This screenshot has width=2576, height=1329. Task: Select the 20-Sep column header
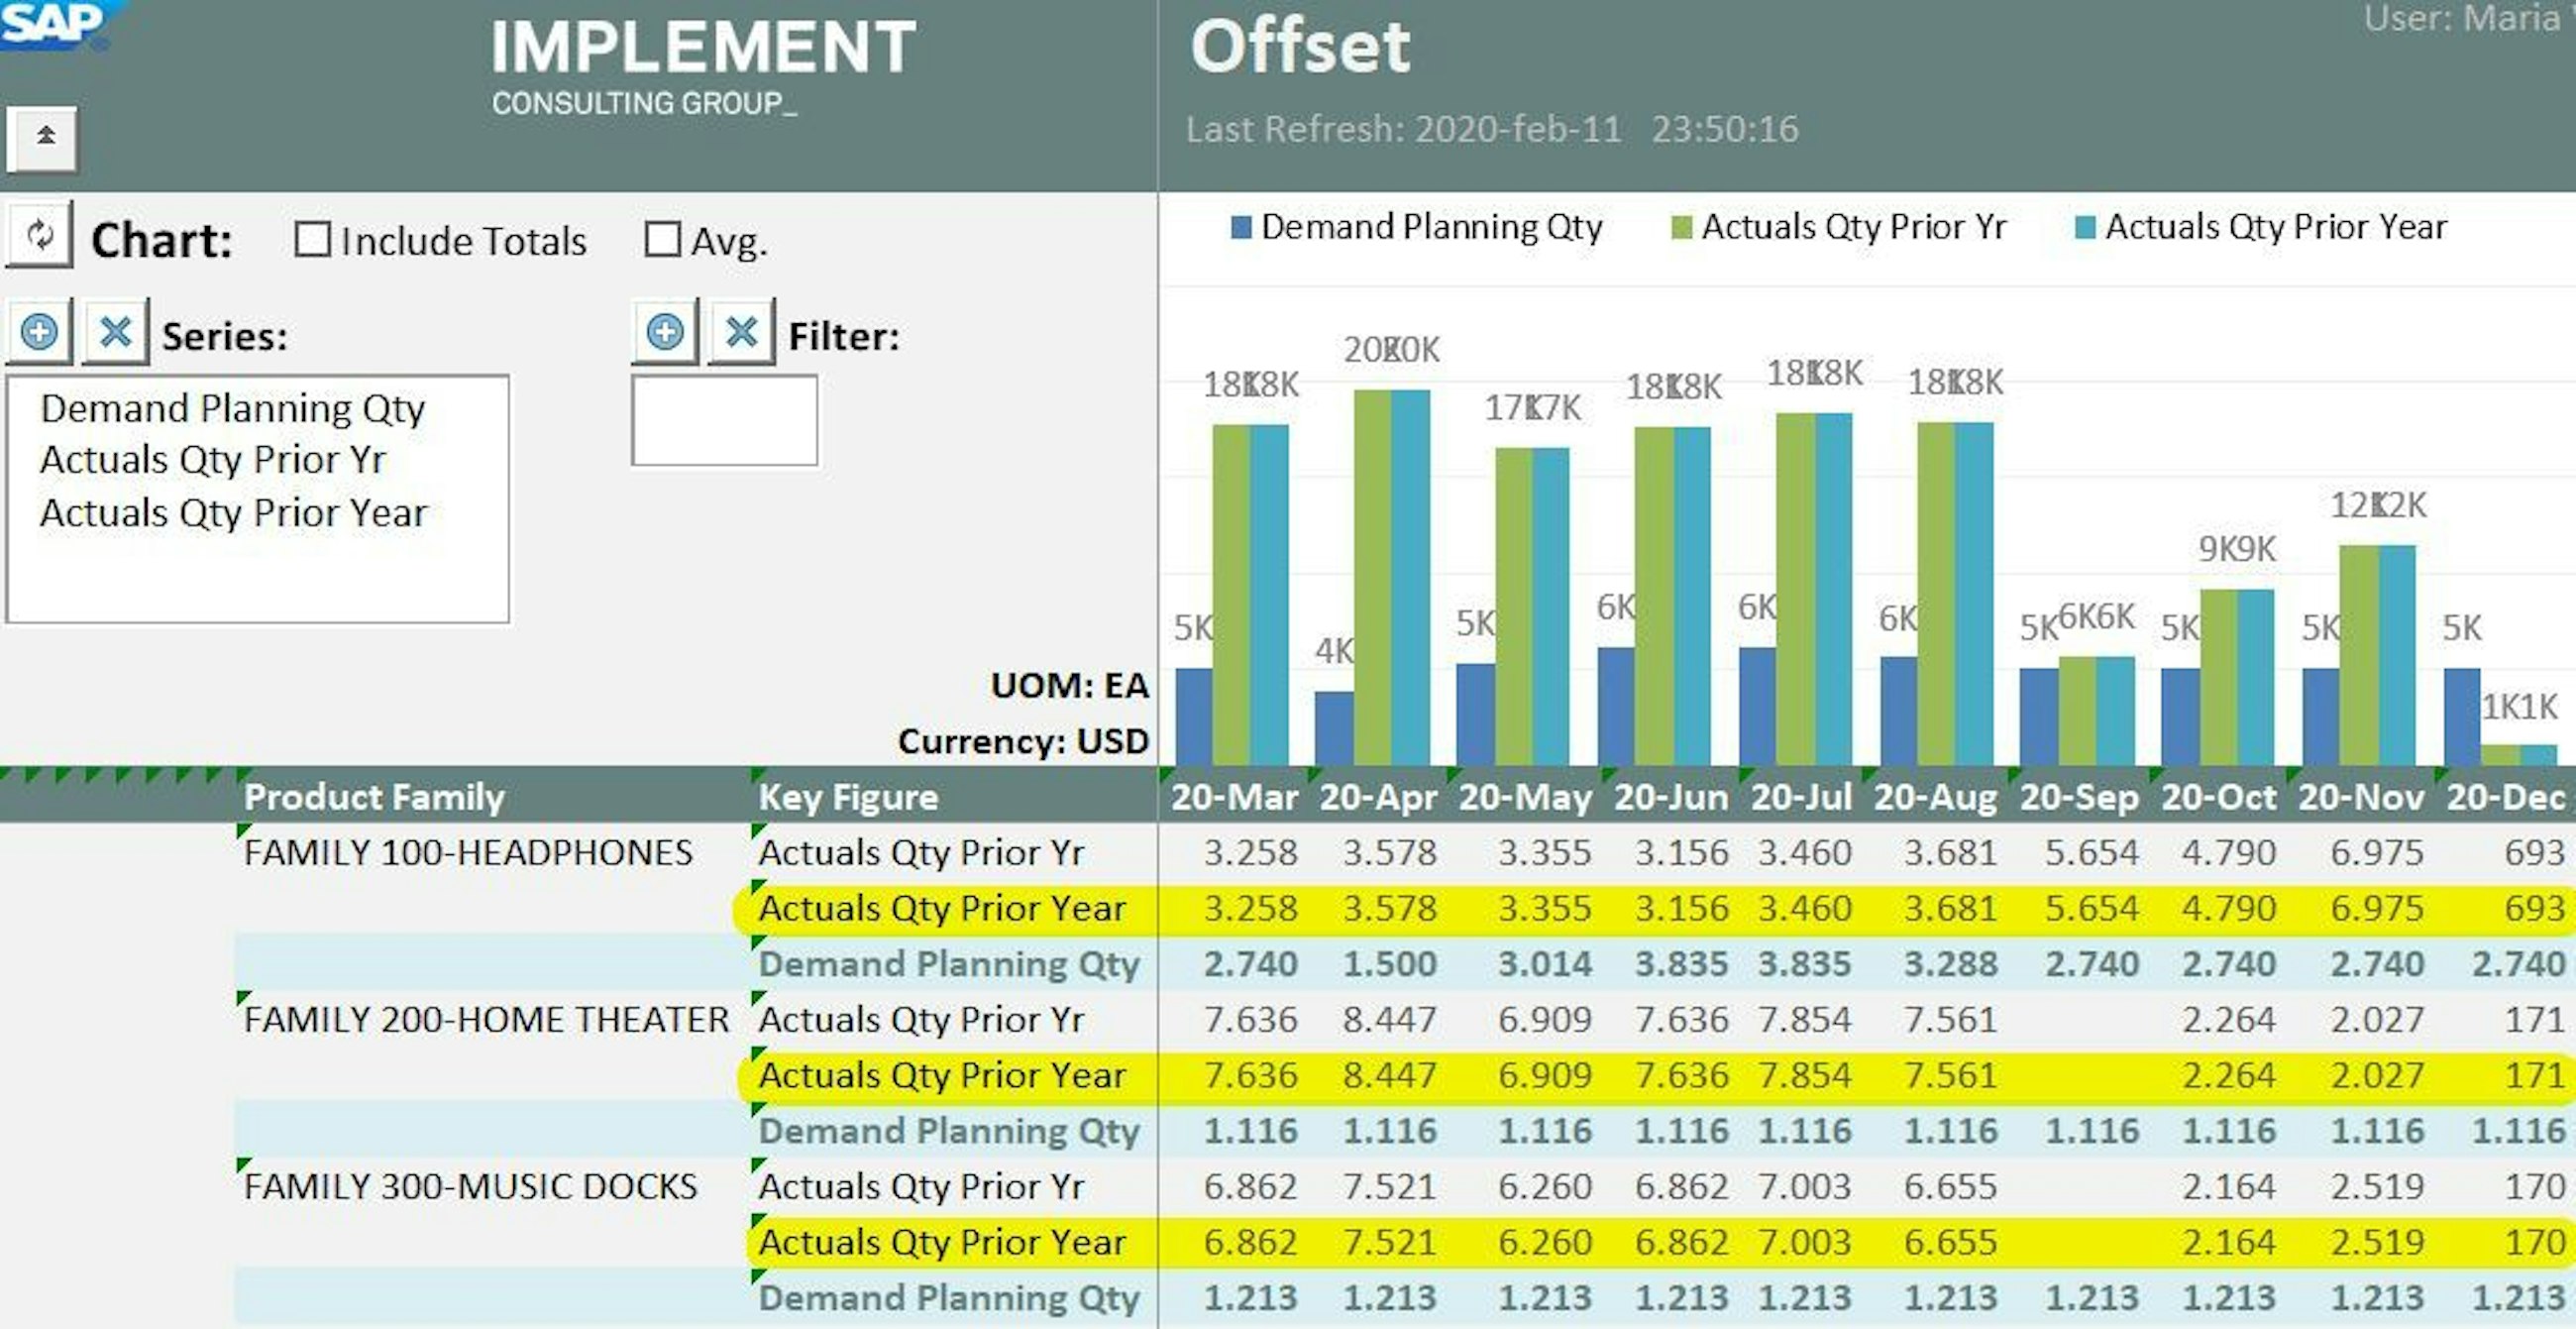click(x=2078, y=797)
